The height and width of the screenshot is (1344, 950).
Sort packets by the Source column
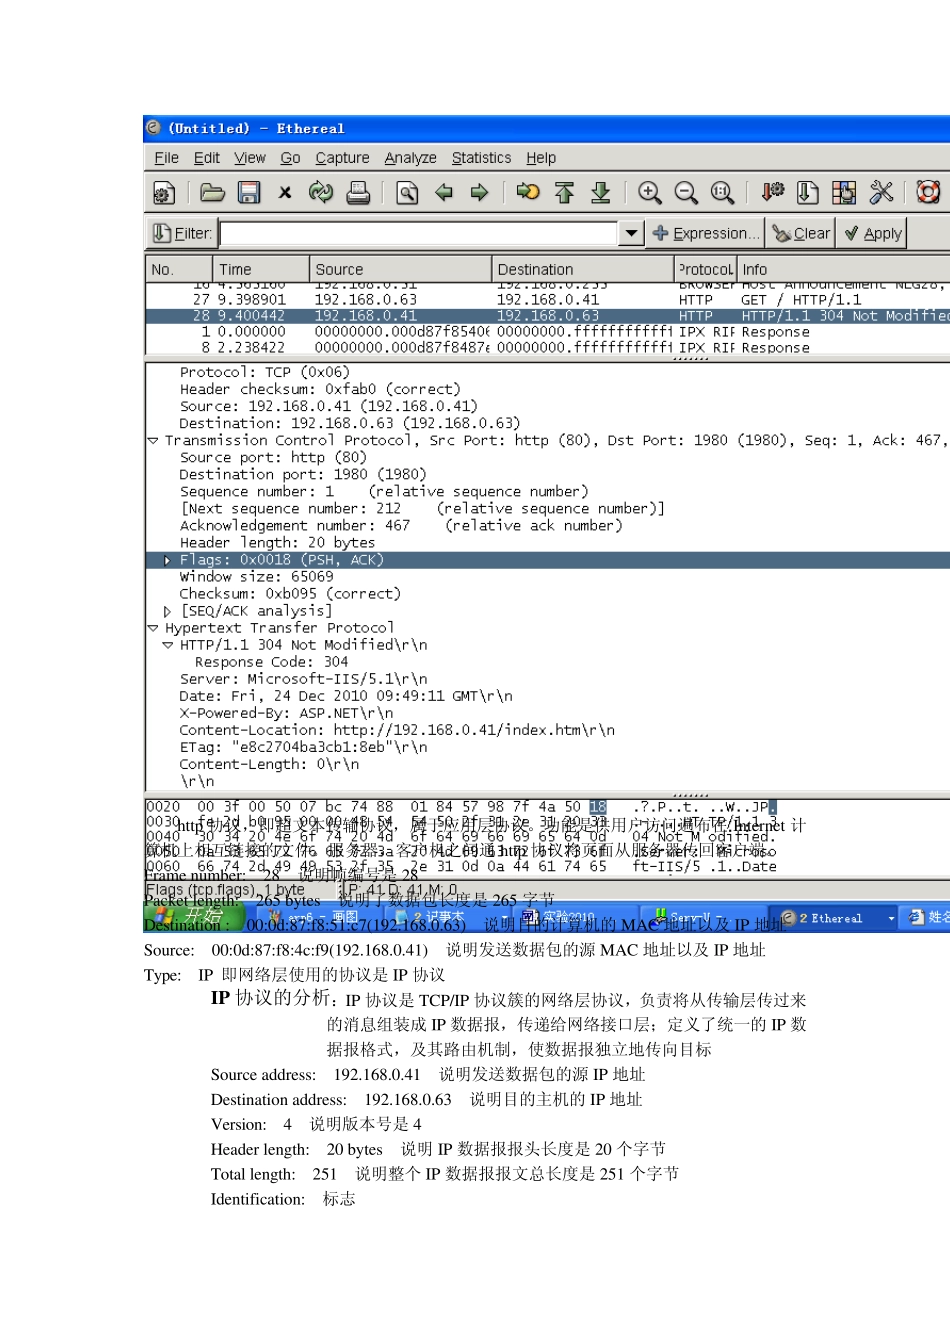(x=401, y=270)
